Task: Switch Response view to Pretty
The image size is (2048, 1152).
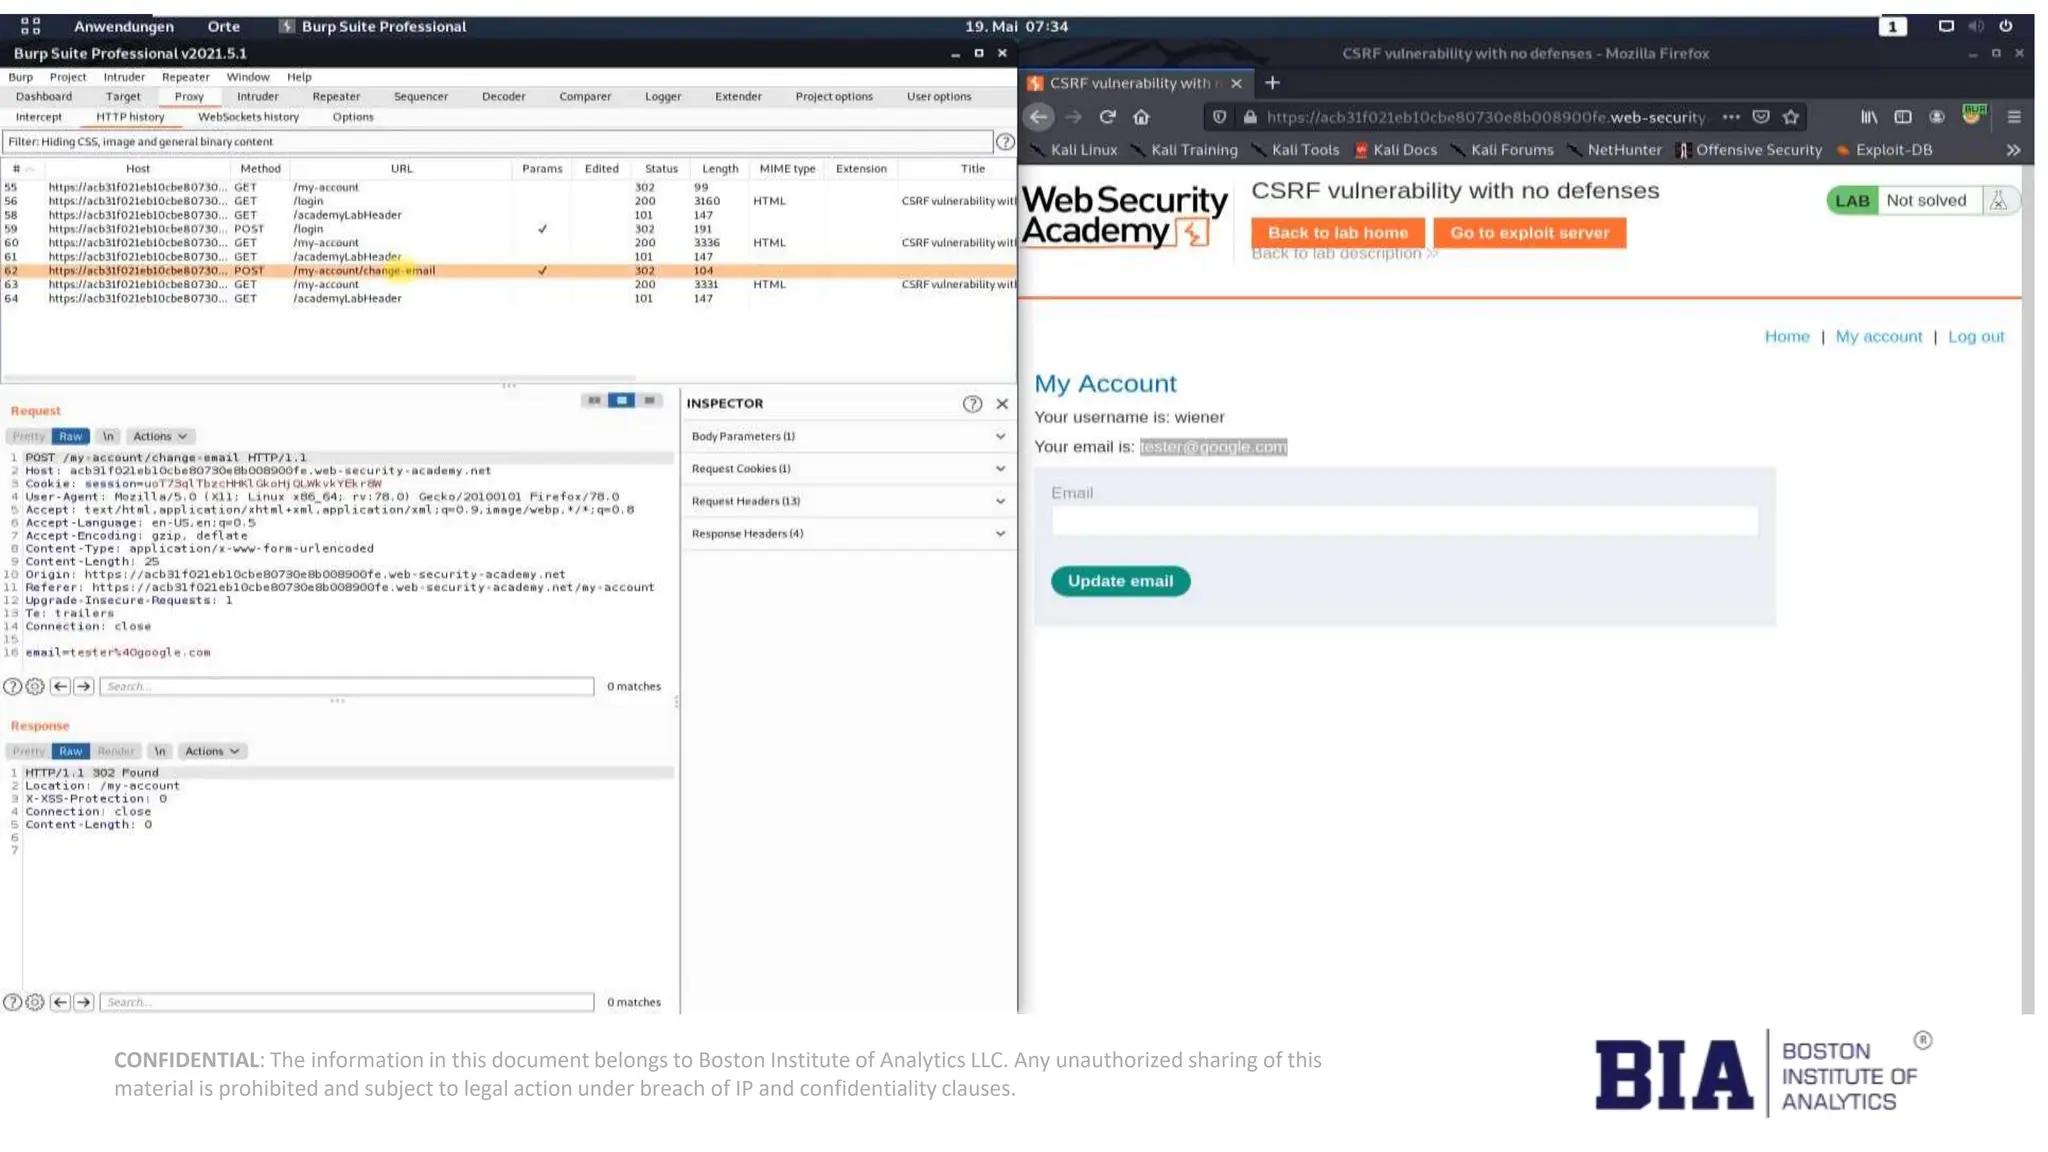Action: [x=29, y=751]
